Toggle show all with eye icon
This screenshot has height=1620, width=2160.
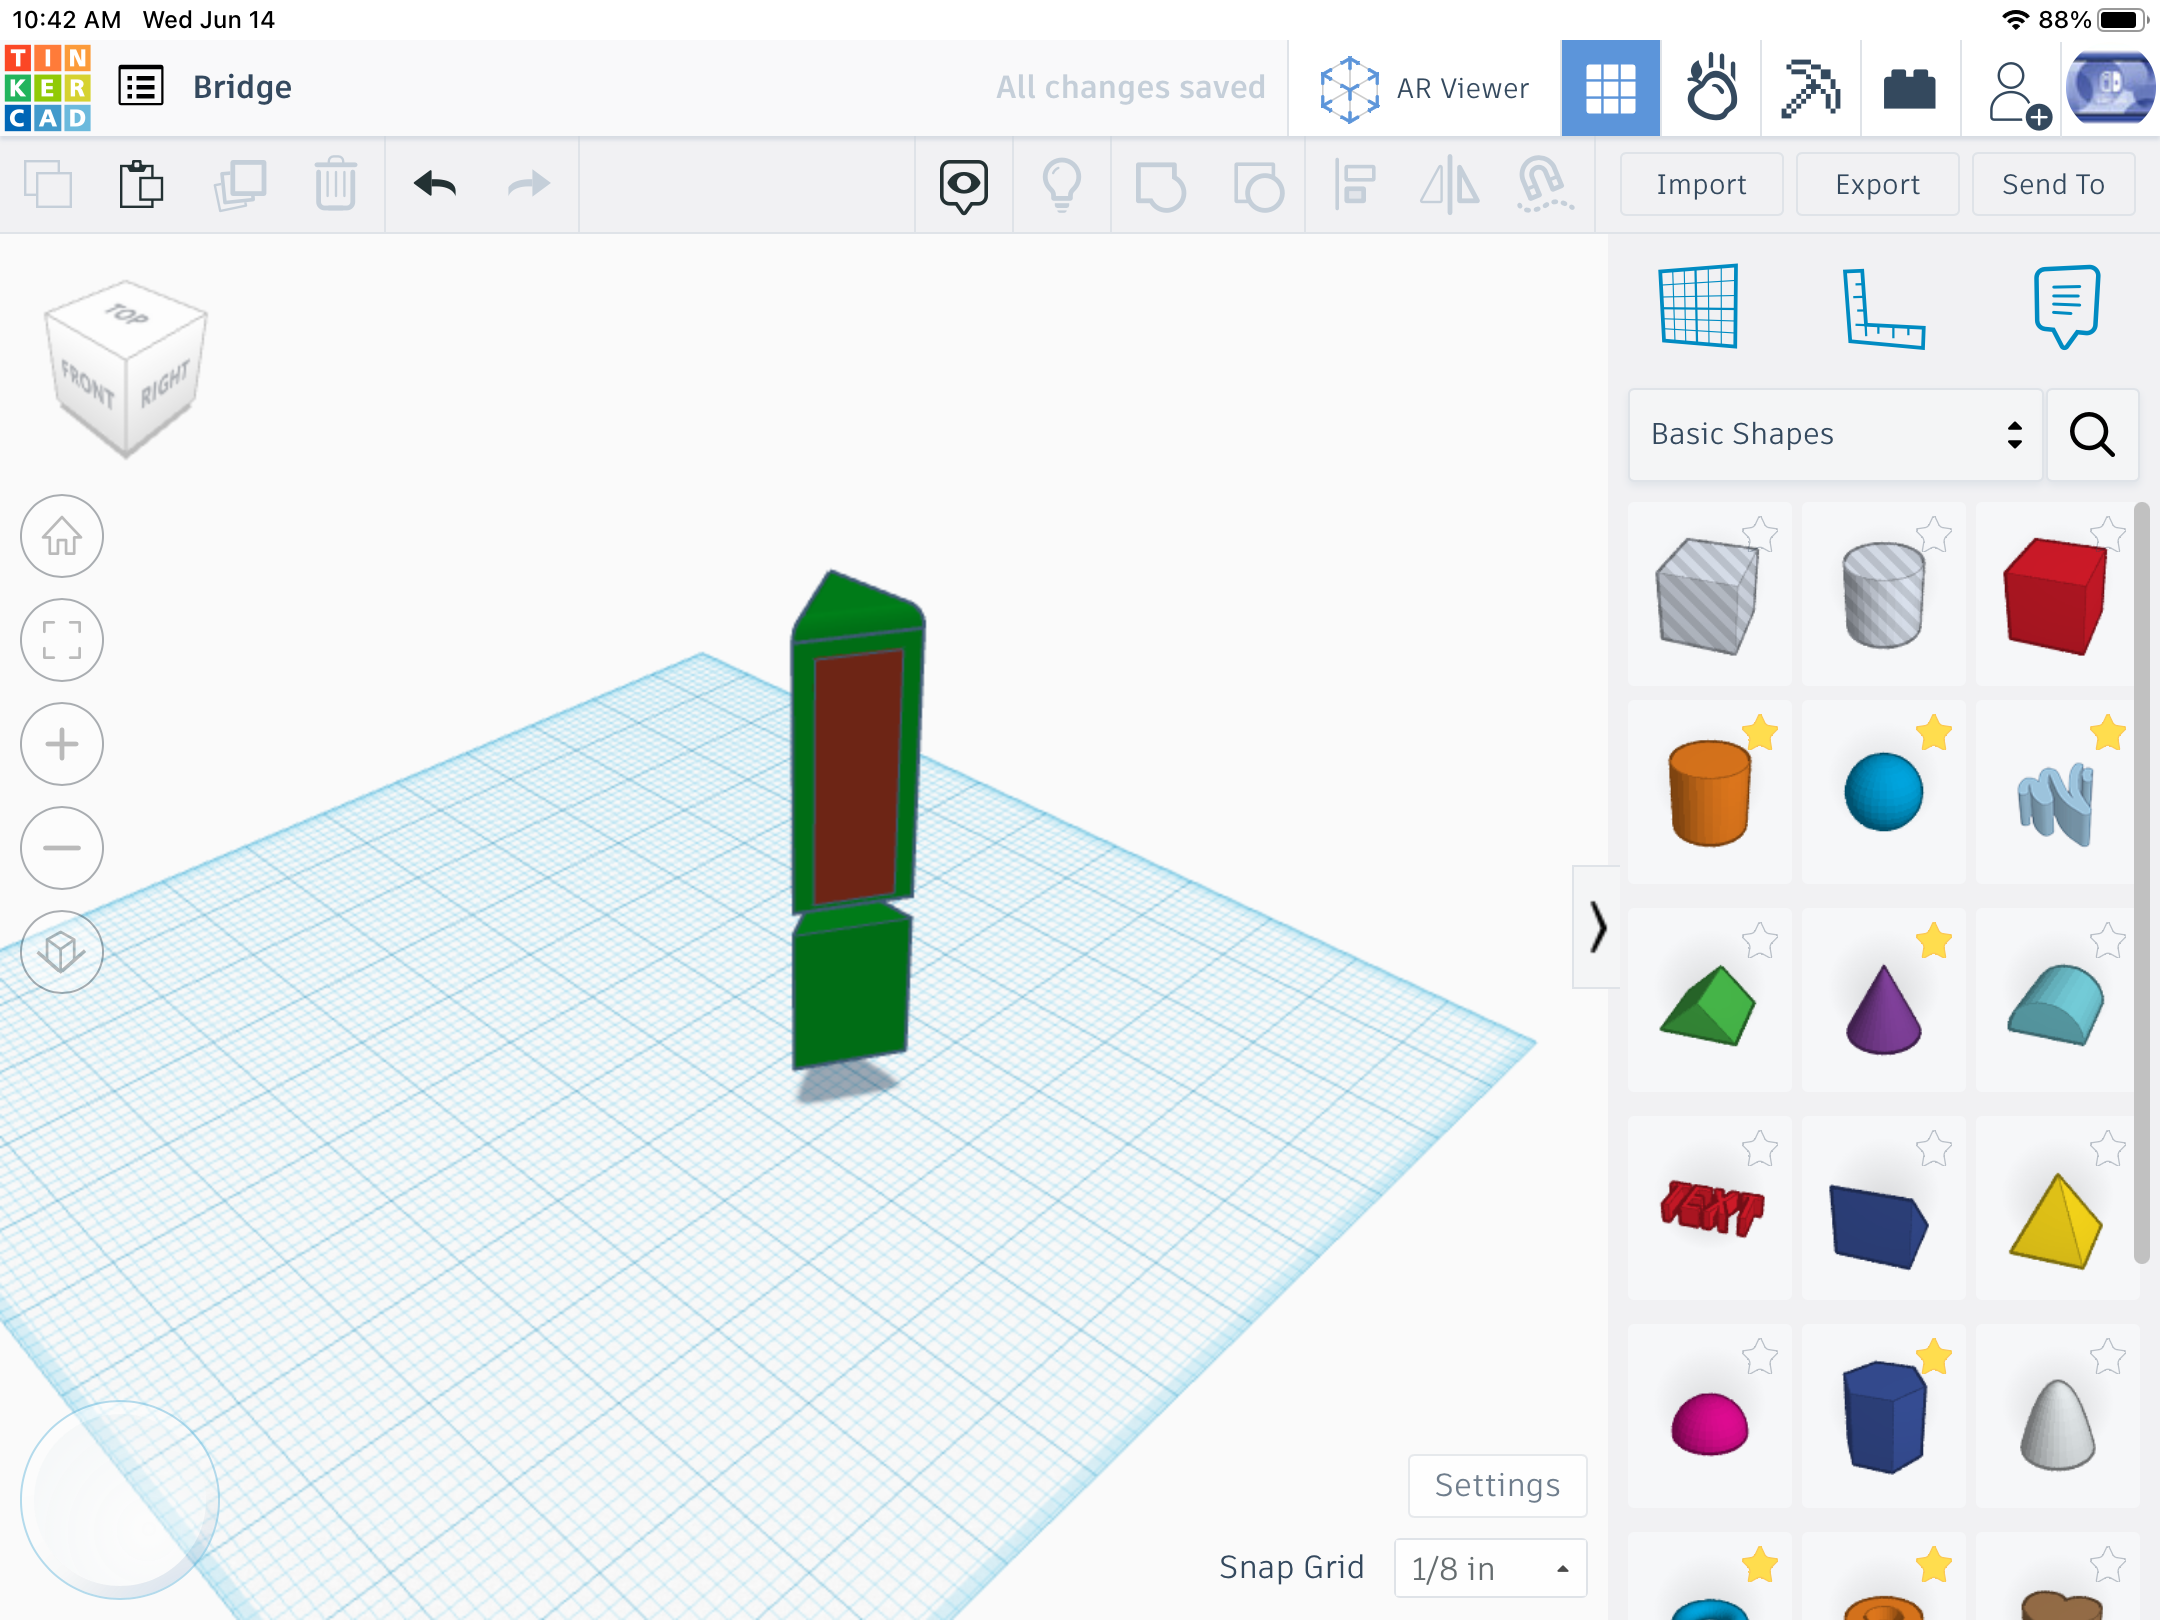coord(963,185)
